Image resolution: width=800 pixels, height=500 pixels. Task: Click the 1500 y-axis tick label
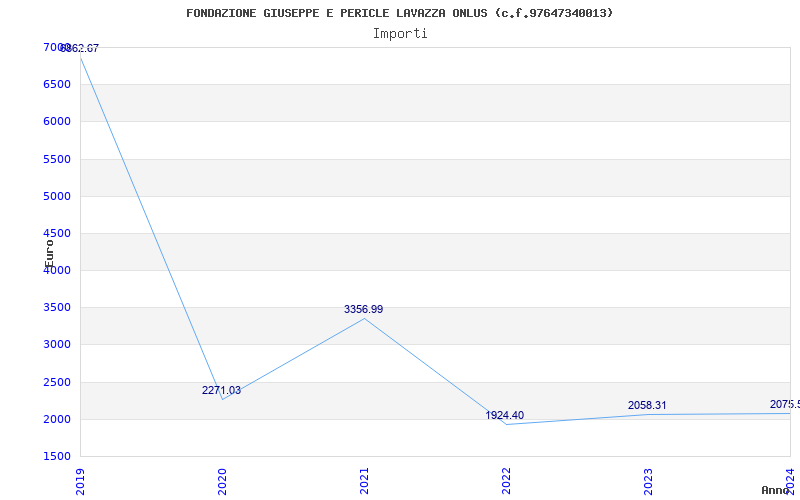point(57,456)
